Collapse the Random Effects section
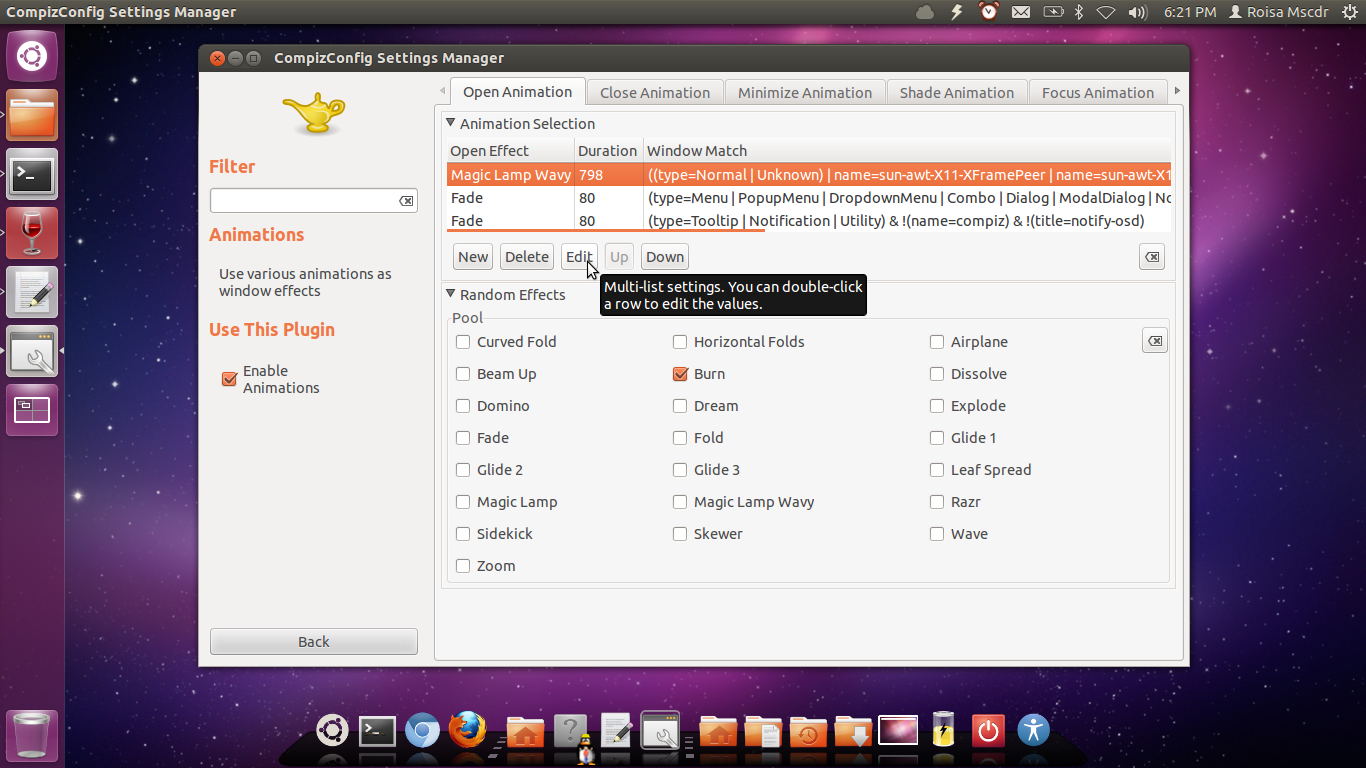This screenshot has height=768, width=1366. (451, 294)
